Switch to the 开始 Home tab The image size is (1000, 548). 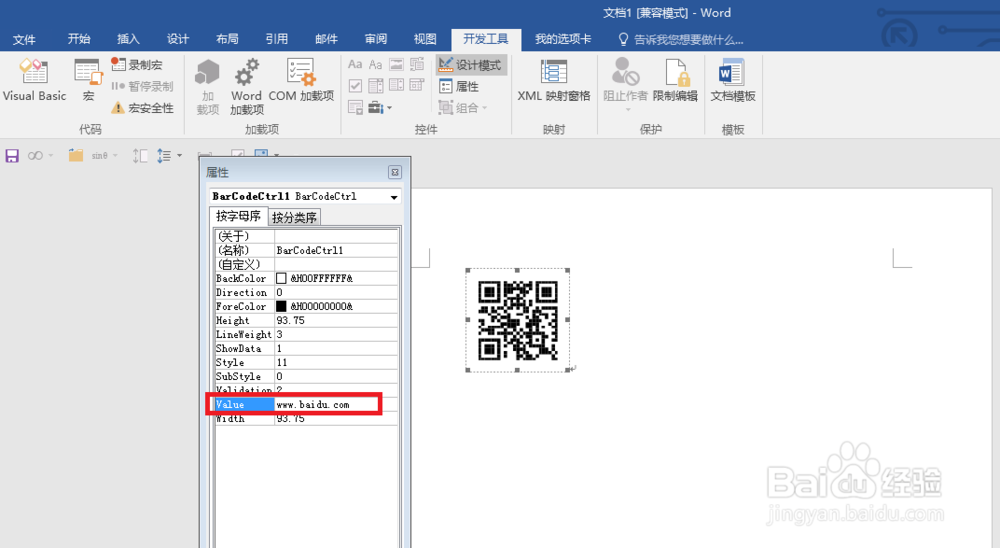(79, 39)
